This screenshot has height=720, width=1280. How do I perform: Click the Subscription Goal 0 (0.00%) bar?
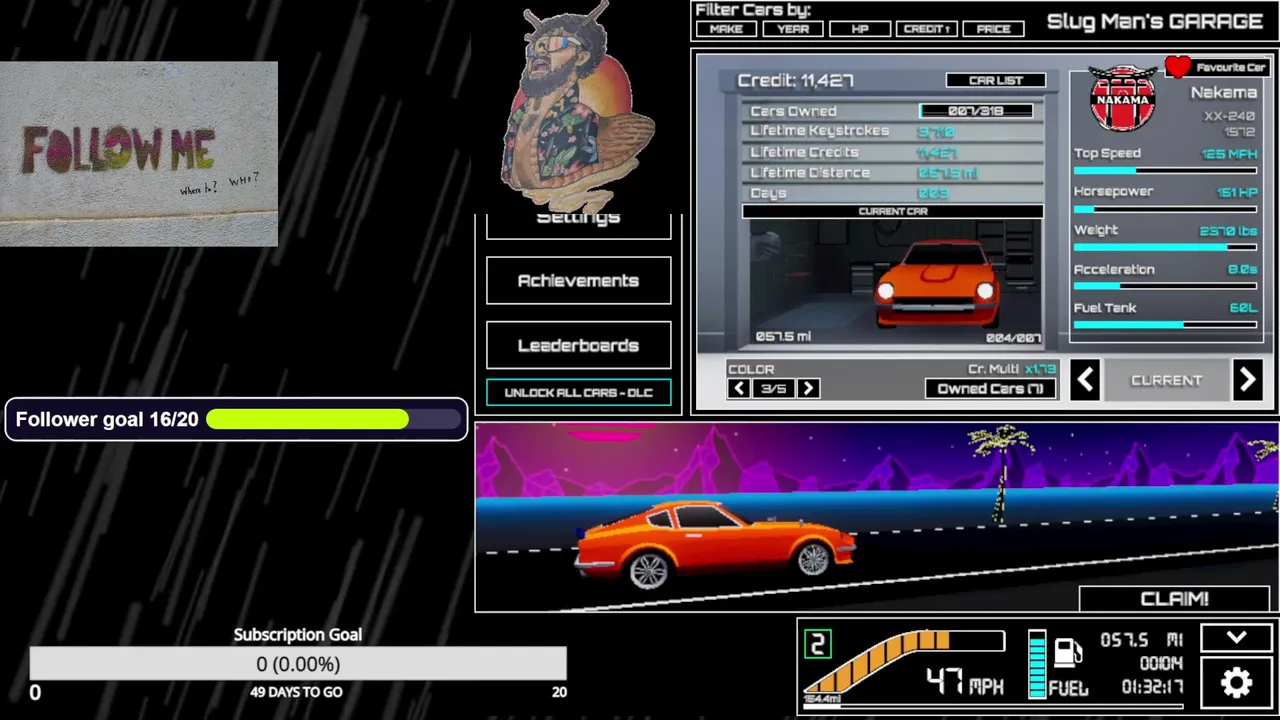click(x=298, y=664)
